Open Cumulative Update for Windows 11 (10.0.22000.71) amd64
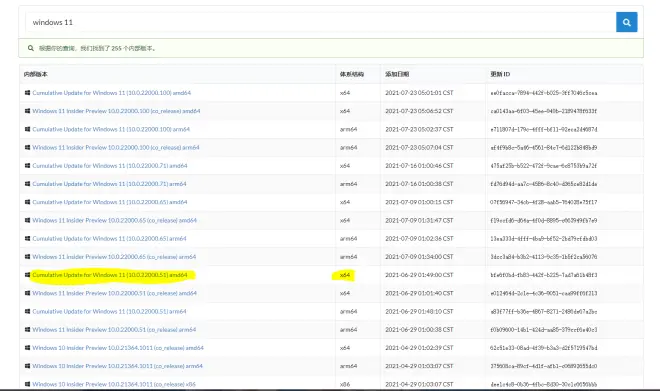 [110, 165]
